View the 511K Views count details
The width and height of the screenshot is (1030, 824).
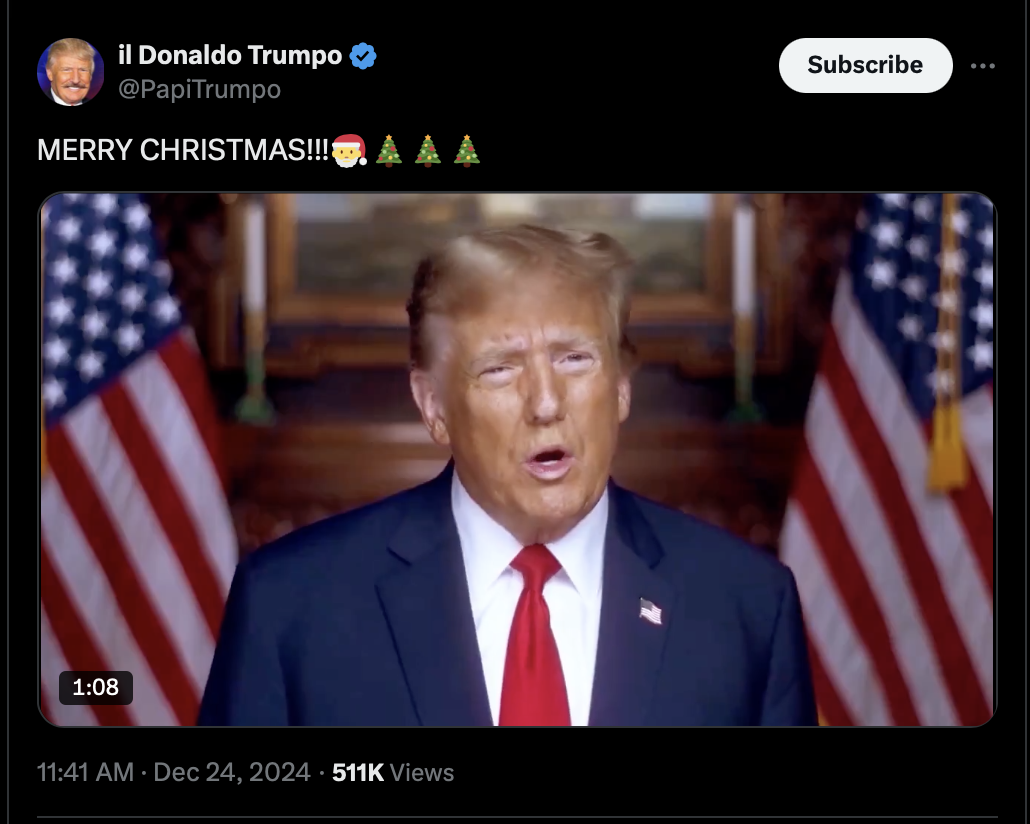pyautogui.click(x=393, y=772)
